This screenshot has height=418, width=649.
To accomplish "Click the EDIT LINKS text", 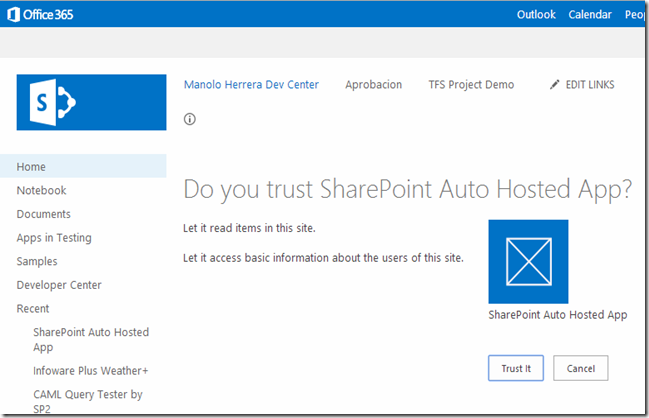I will 590,84.
